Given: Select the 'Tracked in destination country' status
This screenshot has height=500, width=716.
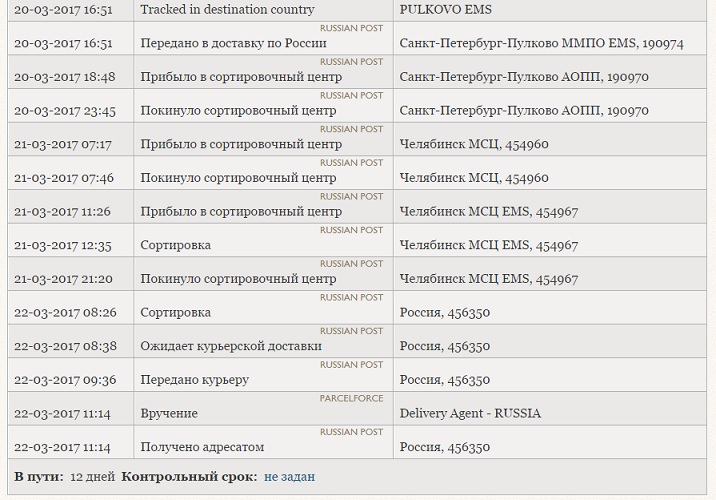Looking at the screenshot, I should (x=227, y=10).
